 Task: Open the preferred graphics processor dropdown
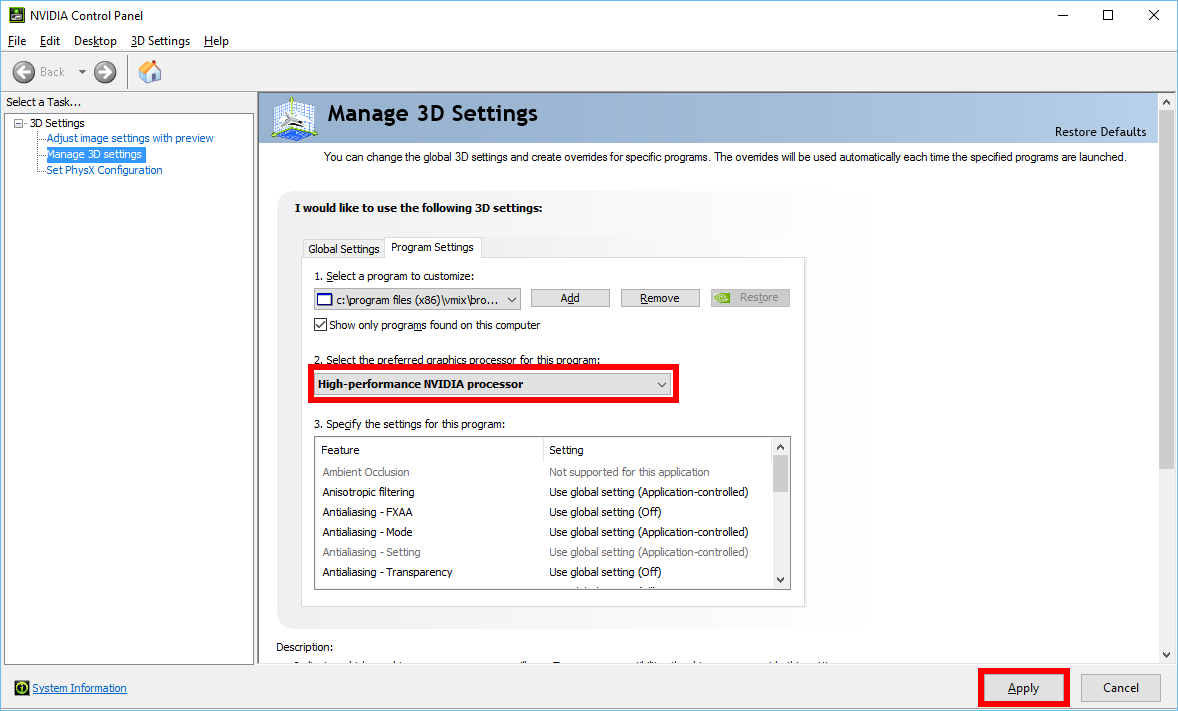pyautogui.click(x=490, y=384)
